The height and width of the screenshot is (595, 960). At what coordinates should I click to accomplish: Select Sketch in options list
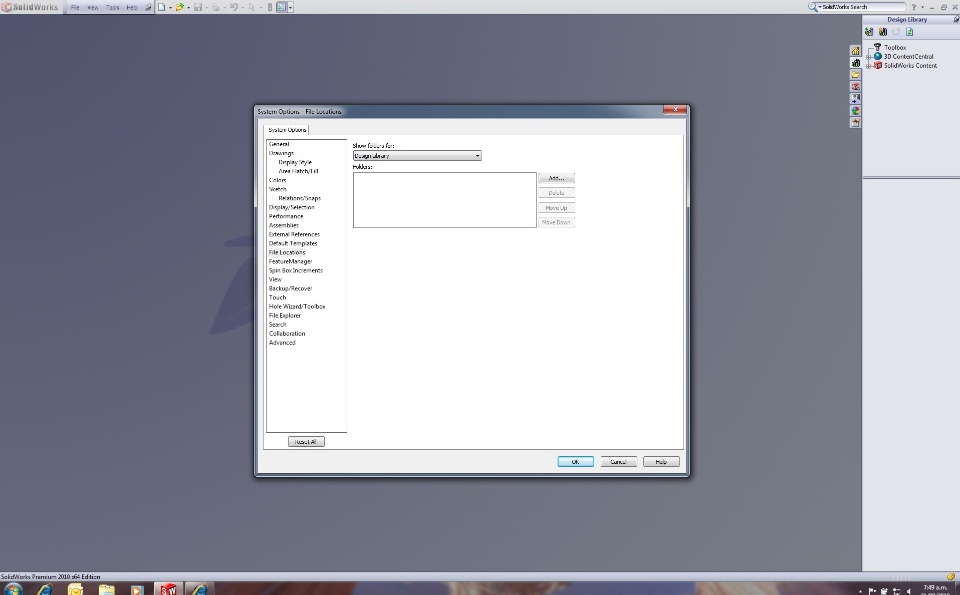(277, 189)
